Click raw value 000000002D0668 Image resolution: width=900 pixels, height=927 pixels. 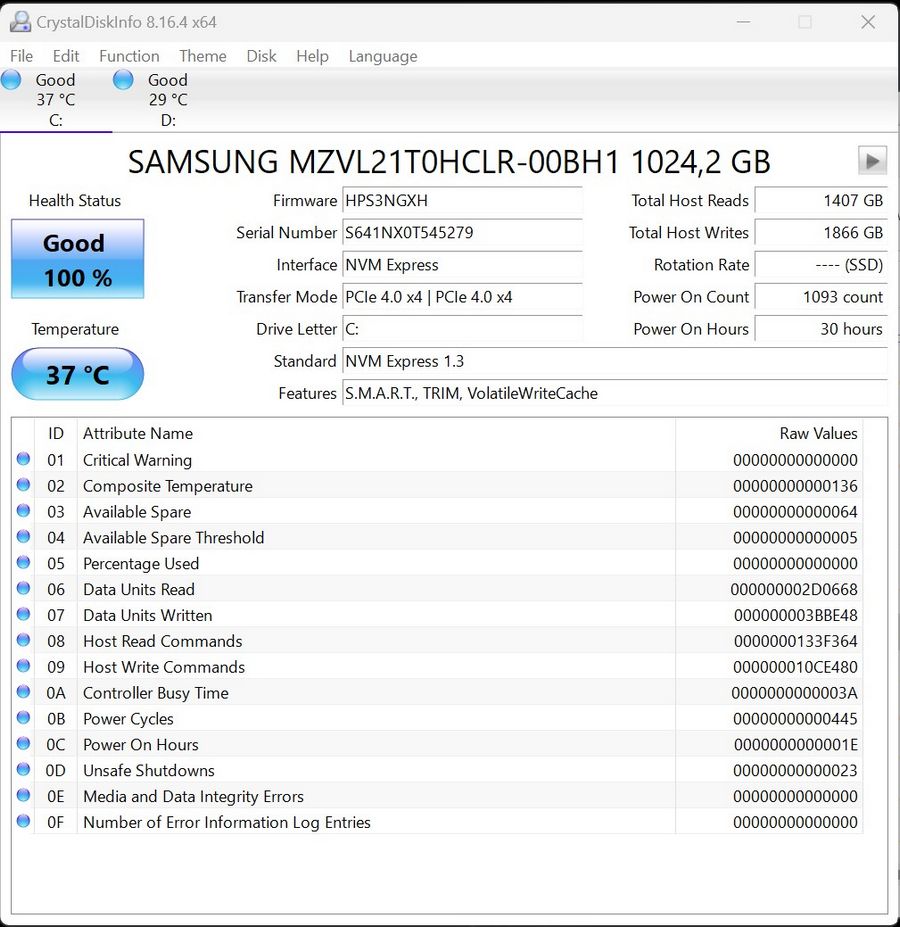(x=794, y=589)
